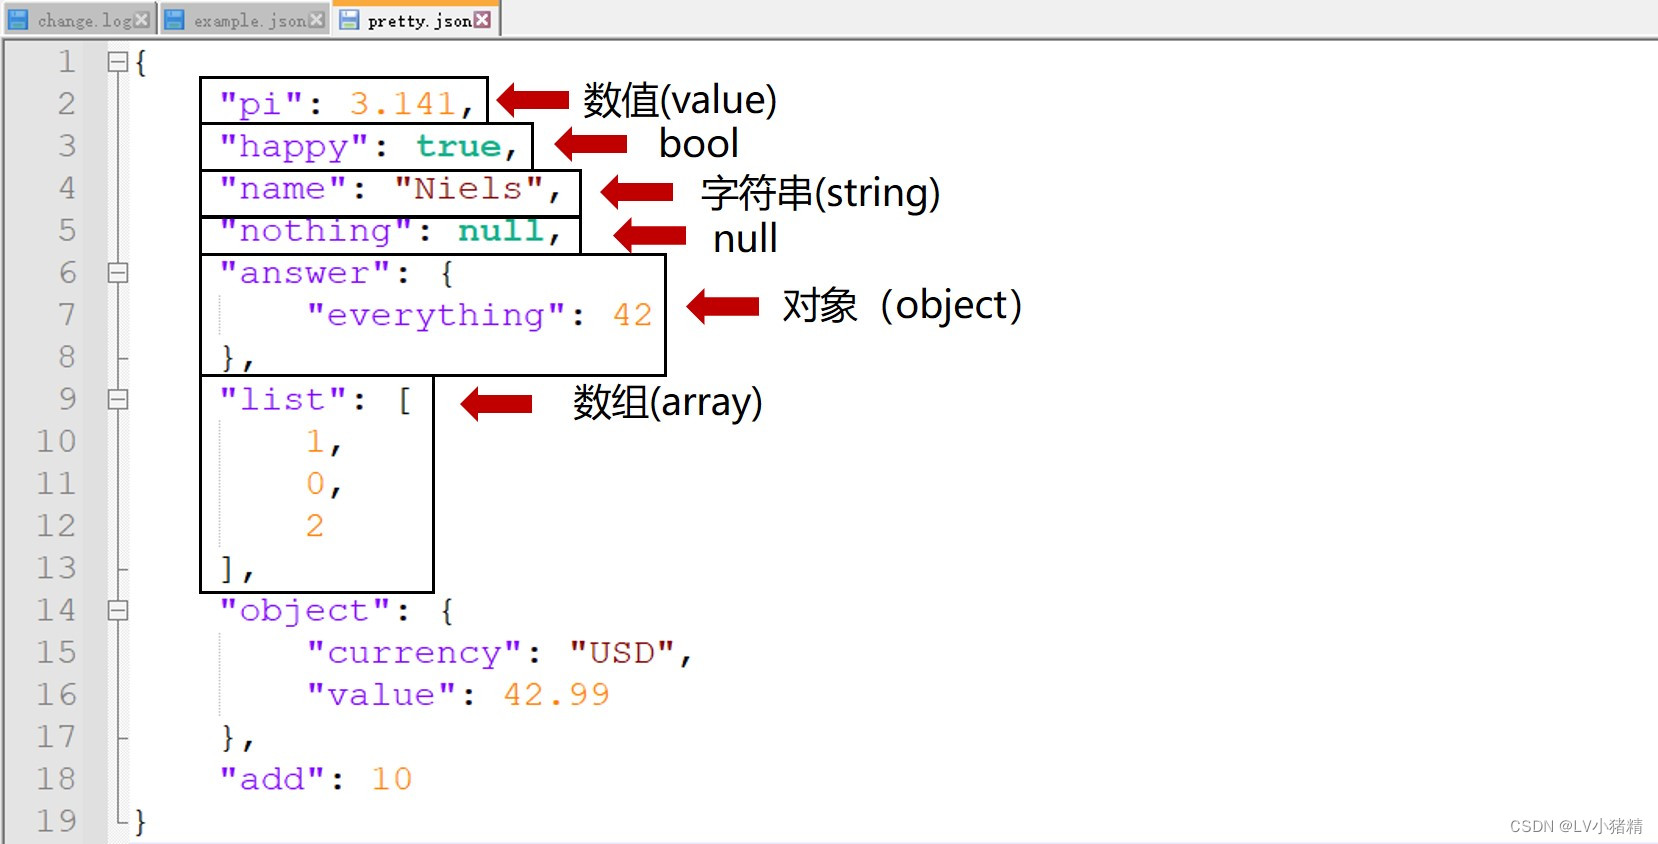Viewport: 1658px width, 844px height.
Task: Click the save icon on example.json tab
Action: pyautogui.click(x=174, y=20)
